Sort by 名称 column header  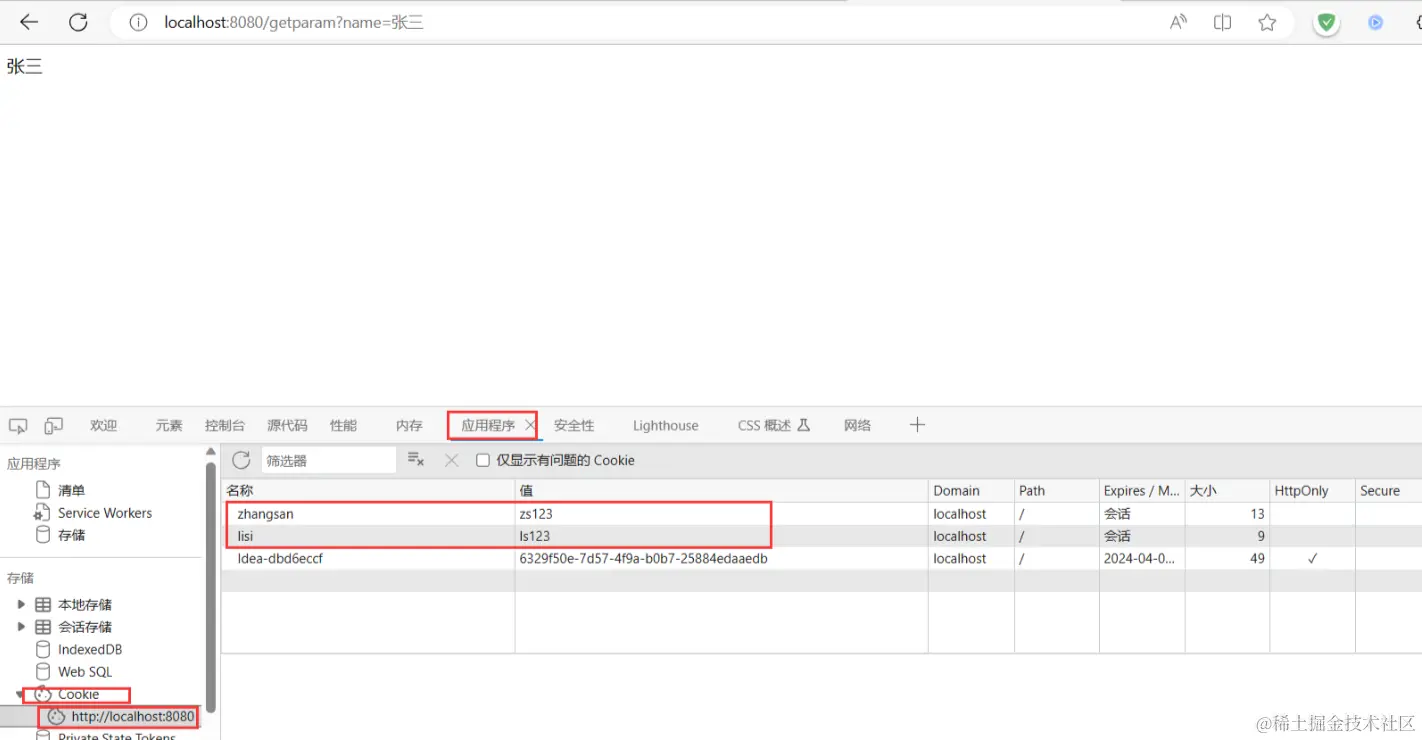pos(368,491)
